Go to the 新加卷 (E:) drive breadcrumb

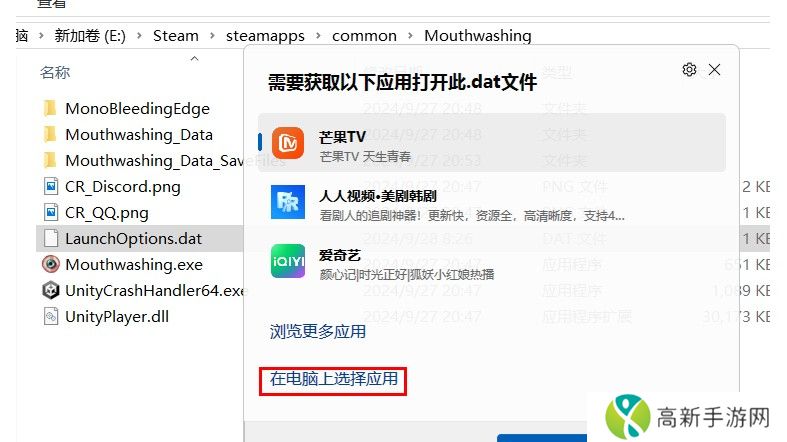click(x=90, y=36)
